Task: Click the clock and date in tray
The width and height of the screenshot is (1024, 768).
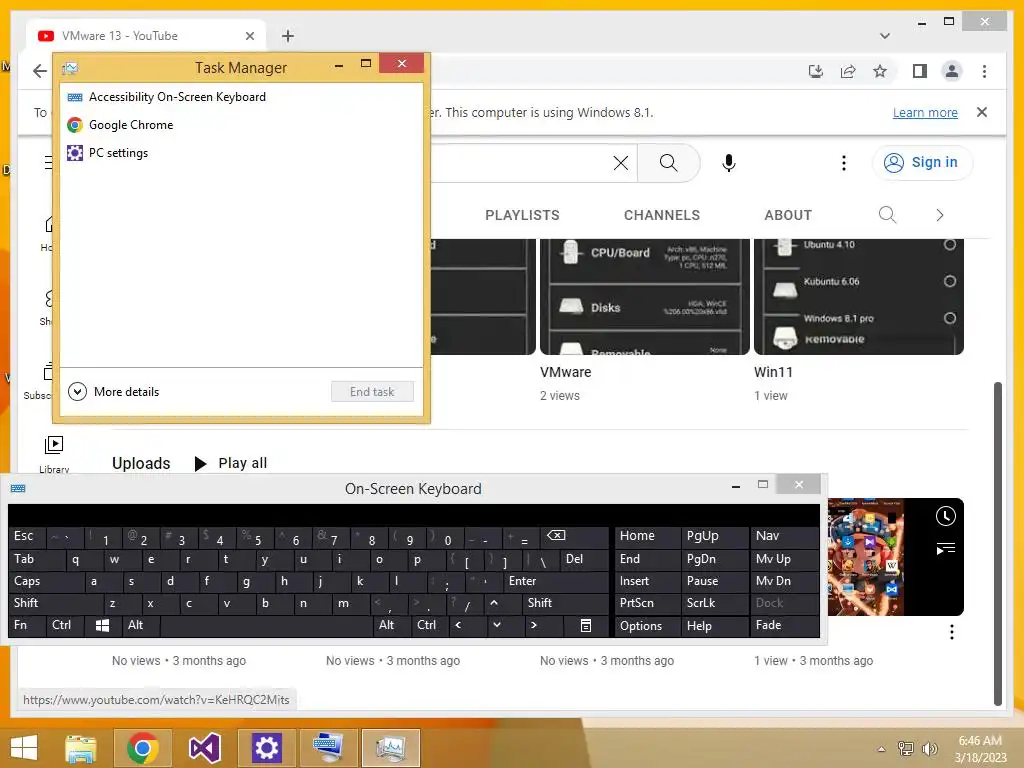Action: pyautogui.click(x=980, y=749)
